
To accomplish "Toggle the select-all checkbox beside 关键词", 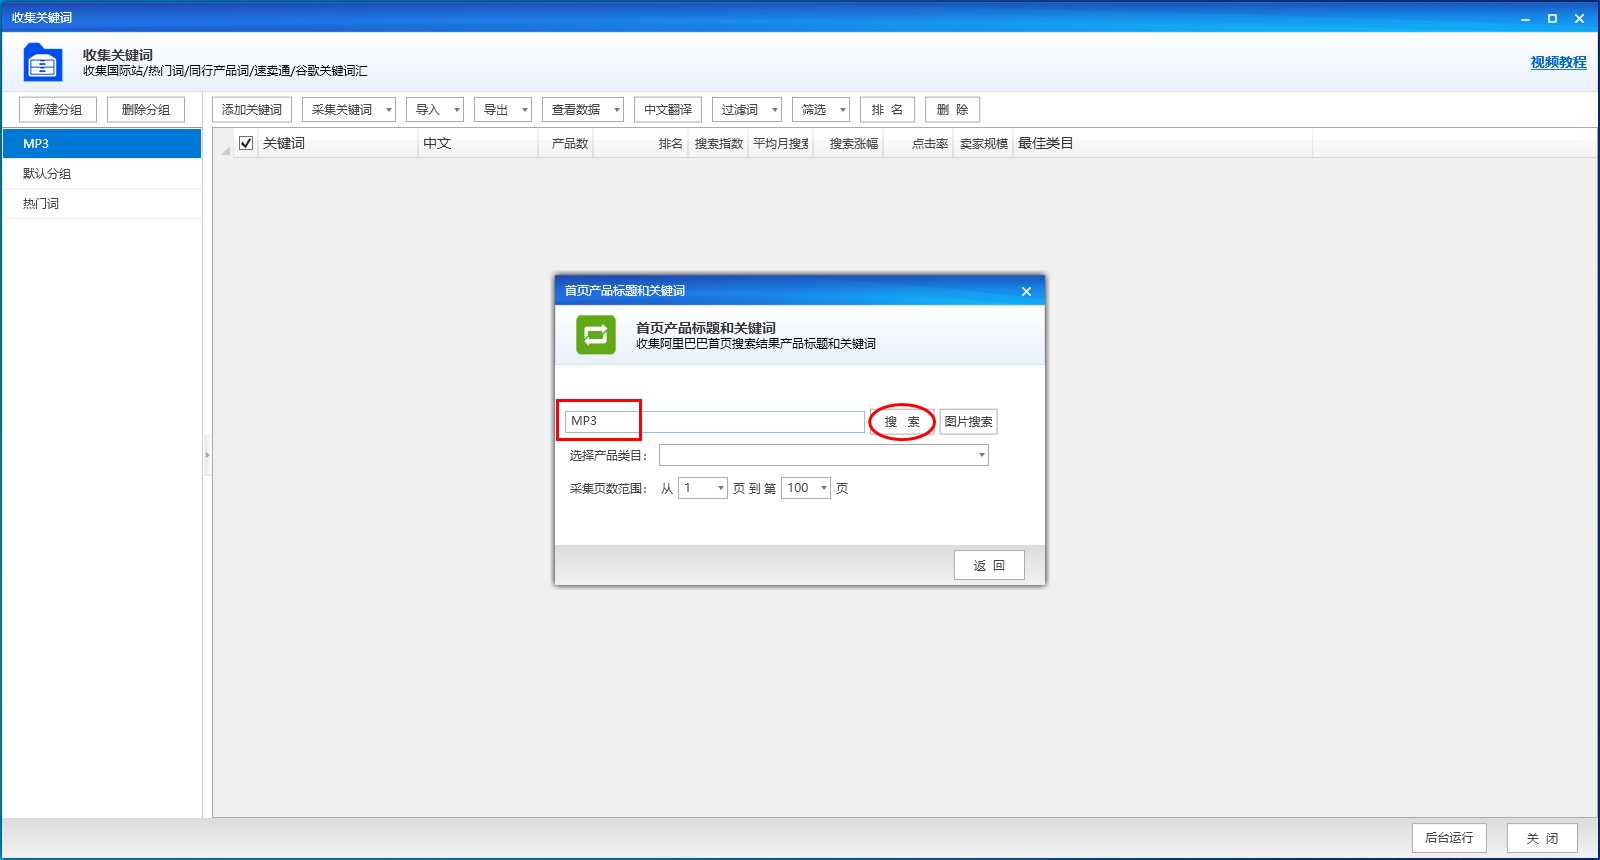I will click(x=246, y=143).
